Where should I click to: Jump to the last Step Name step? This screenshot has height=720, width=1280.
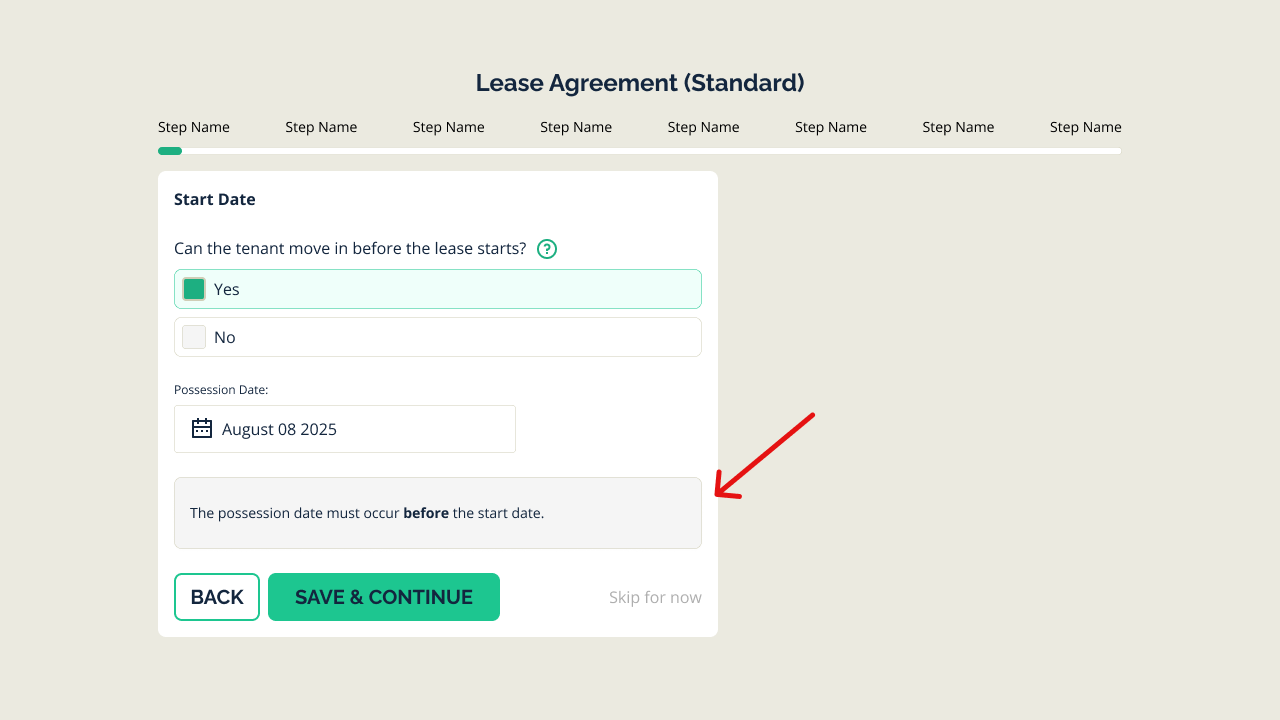pos(1085,127)
